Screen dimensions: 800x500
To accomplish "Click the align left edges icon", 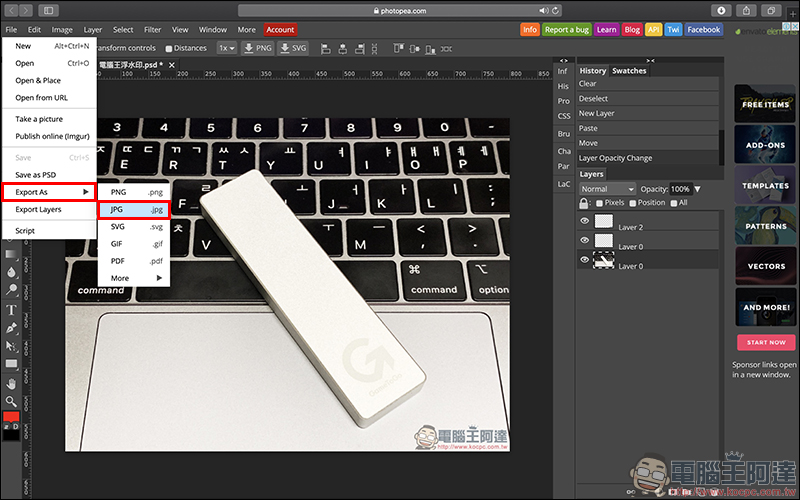I will click(326, 49).
